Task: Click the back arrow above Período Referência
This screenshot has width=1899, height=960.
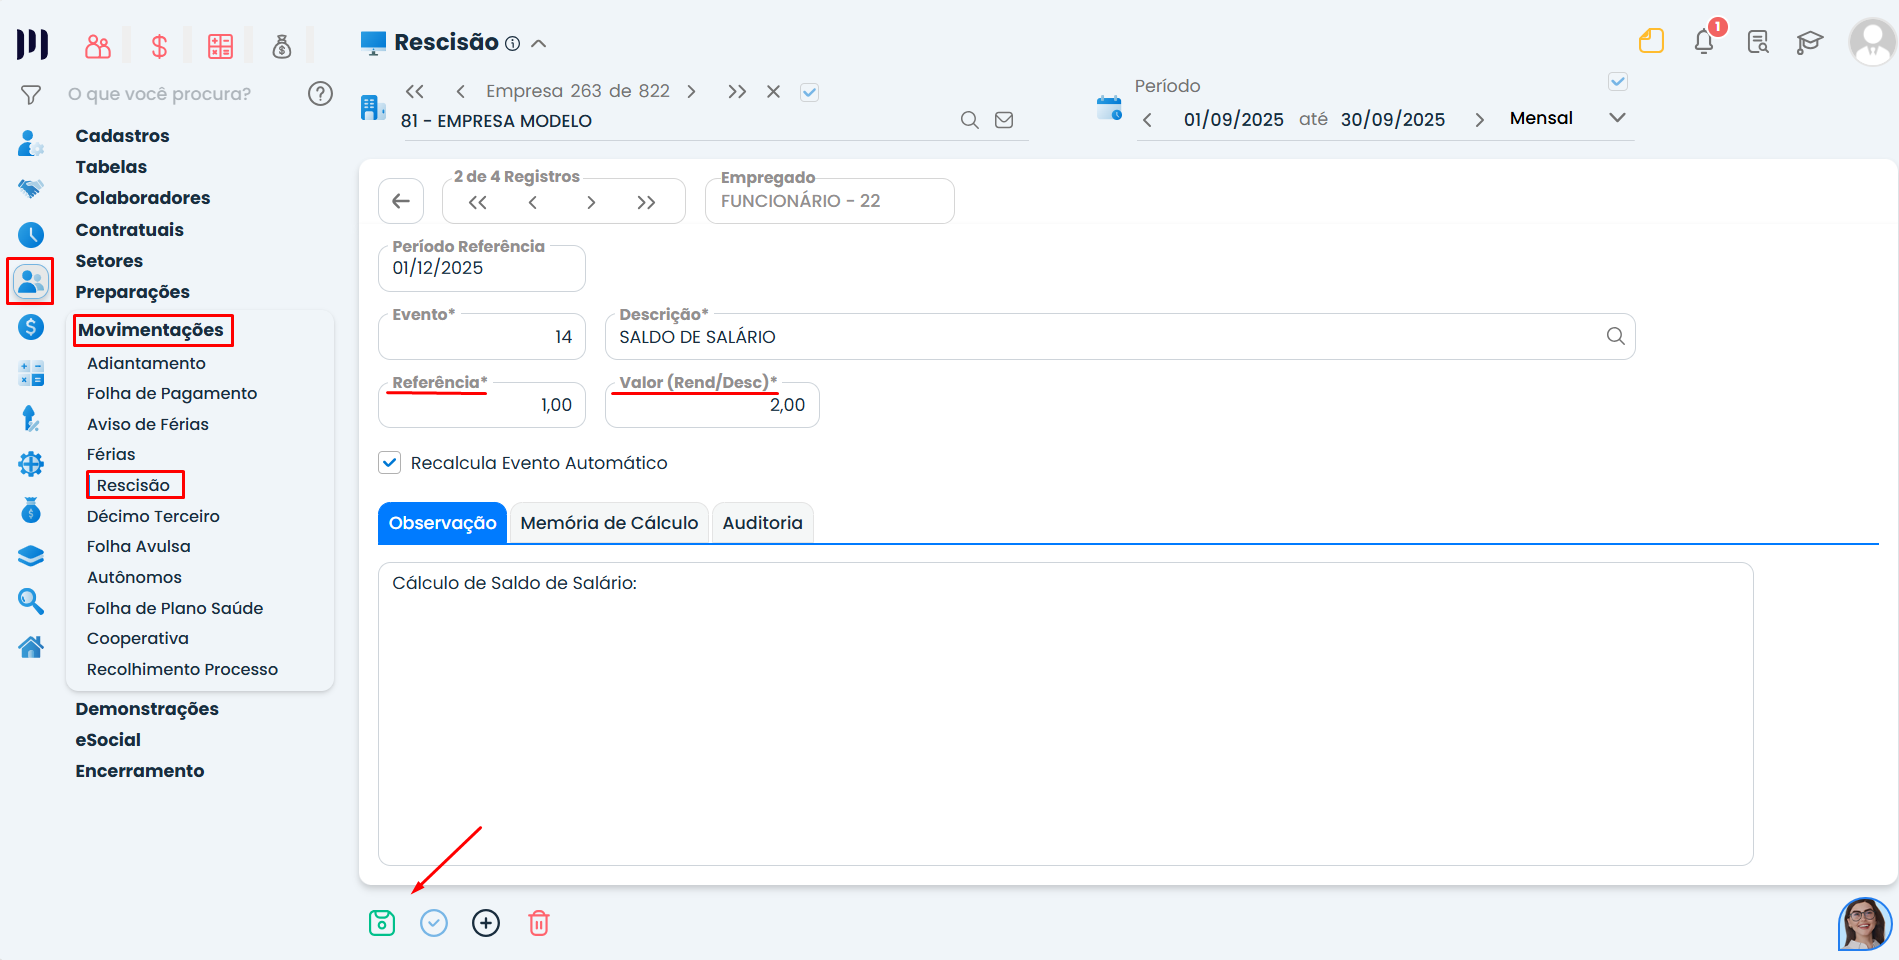Action: (400, 200)
